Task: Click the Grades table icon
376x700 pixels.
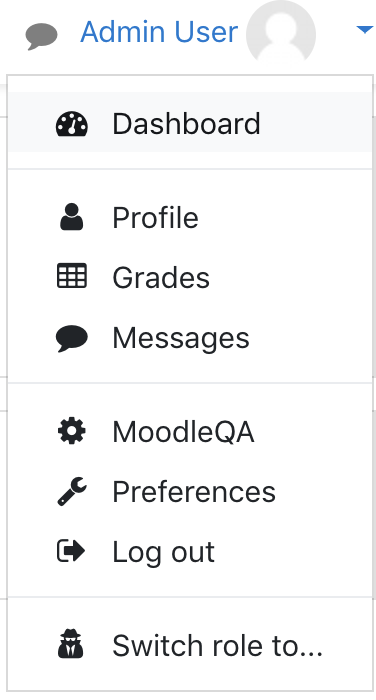Action: click(71, 276)
